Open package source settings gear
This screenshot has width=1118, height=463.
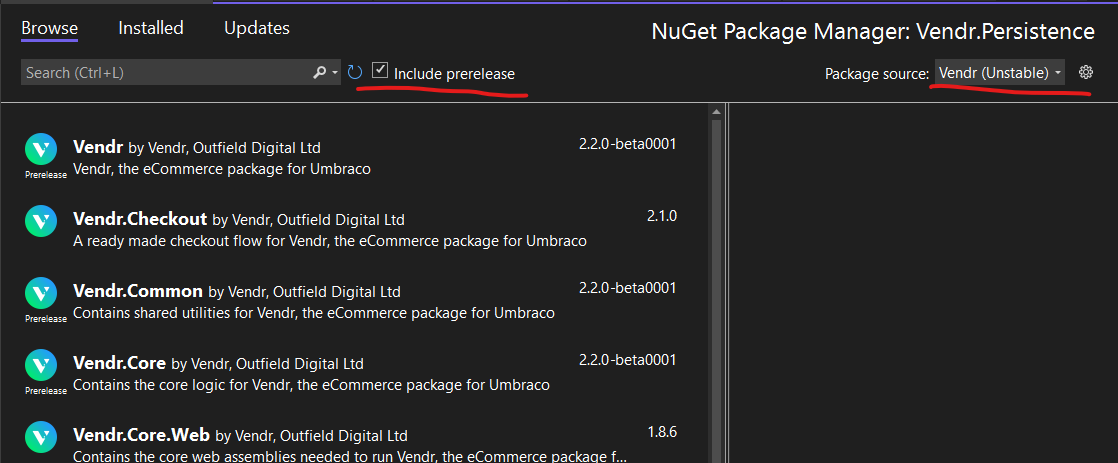pos(1086,71)
